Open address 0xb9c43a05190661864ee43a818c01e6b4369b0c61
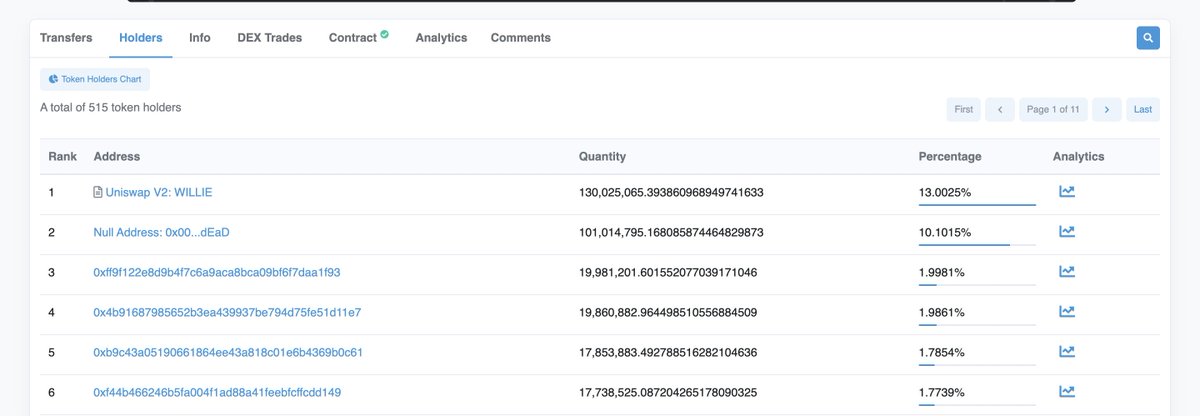1200x416 pixels. point(228,352)
